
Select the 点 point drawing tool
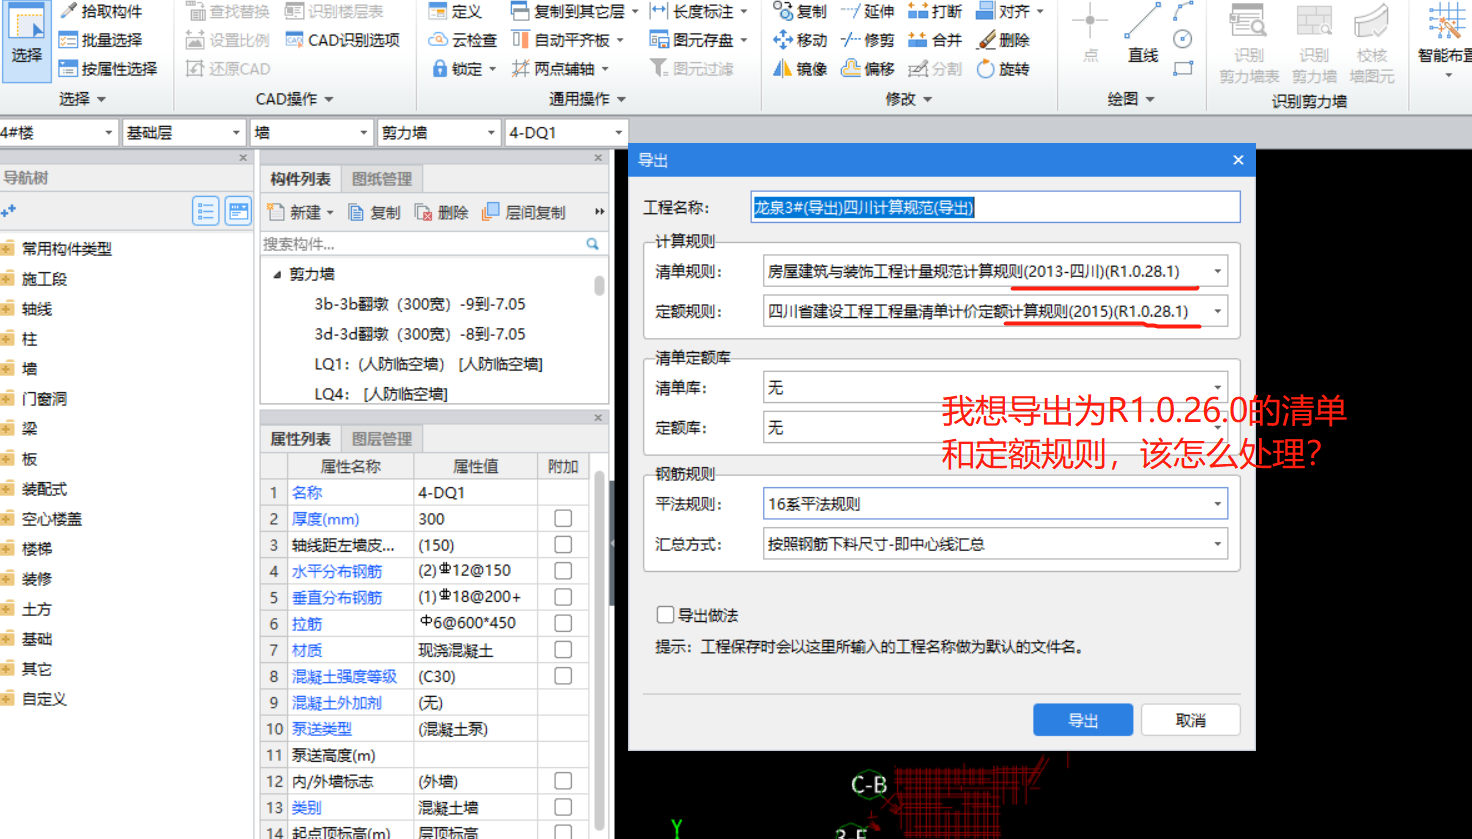tap(1090, 35)
